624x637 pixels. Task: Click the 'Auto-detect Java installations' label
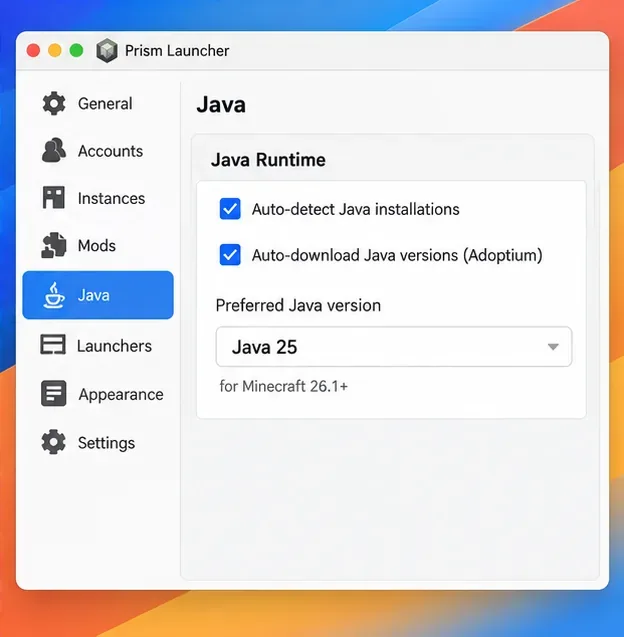pyautogui.click(x=355, y=209)
